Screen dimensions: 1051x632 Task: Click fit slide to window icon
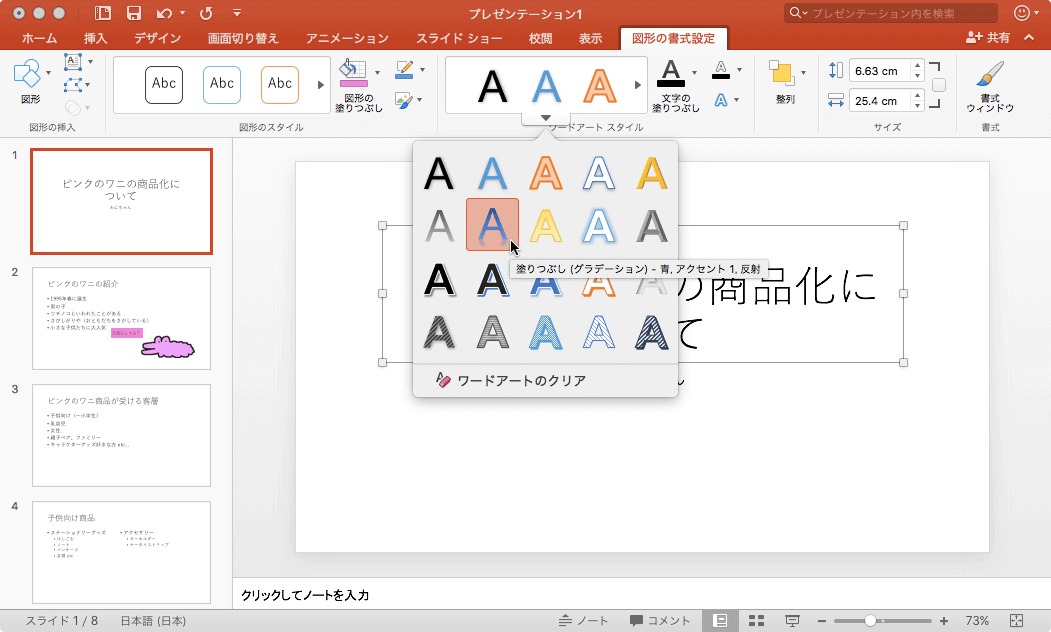(x=1017, y=620)
